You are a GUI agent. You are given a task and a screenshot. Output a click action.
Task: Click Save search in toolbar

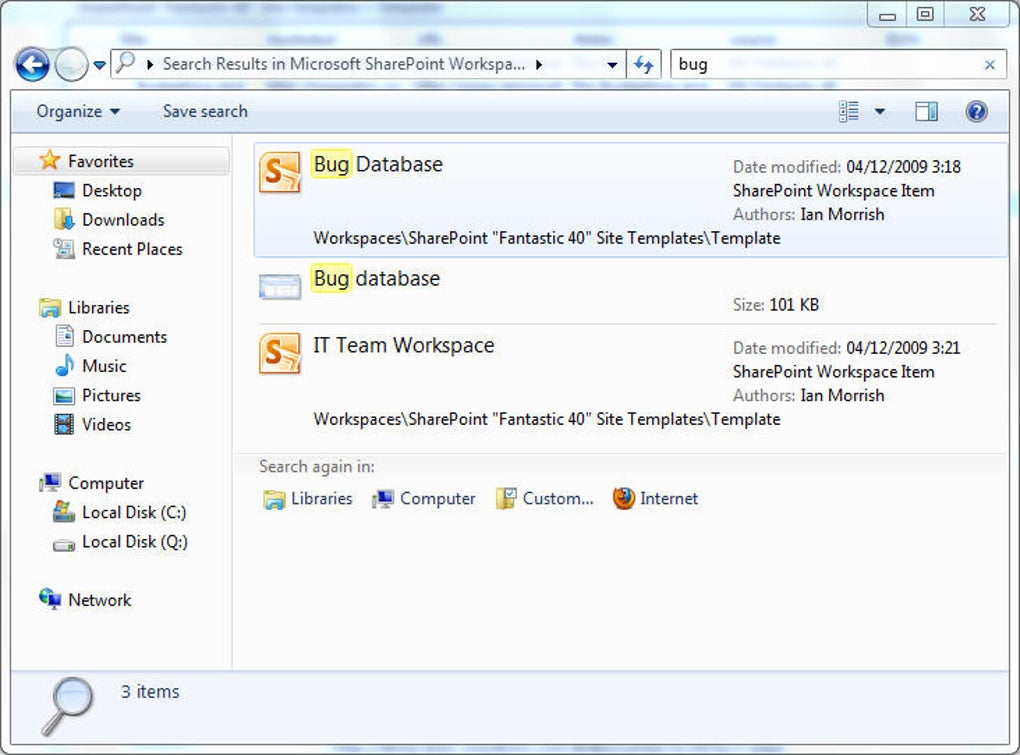tap(205, 111)
